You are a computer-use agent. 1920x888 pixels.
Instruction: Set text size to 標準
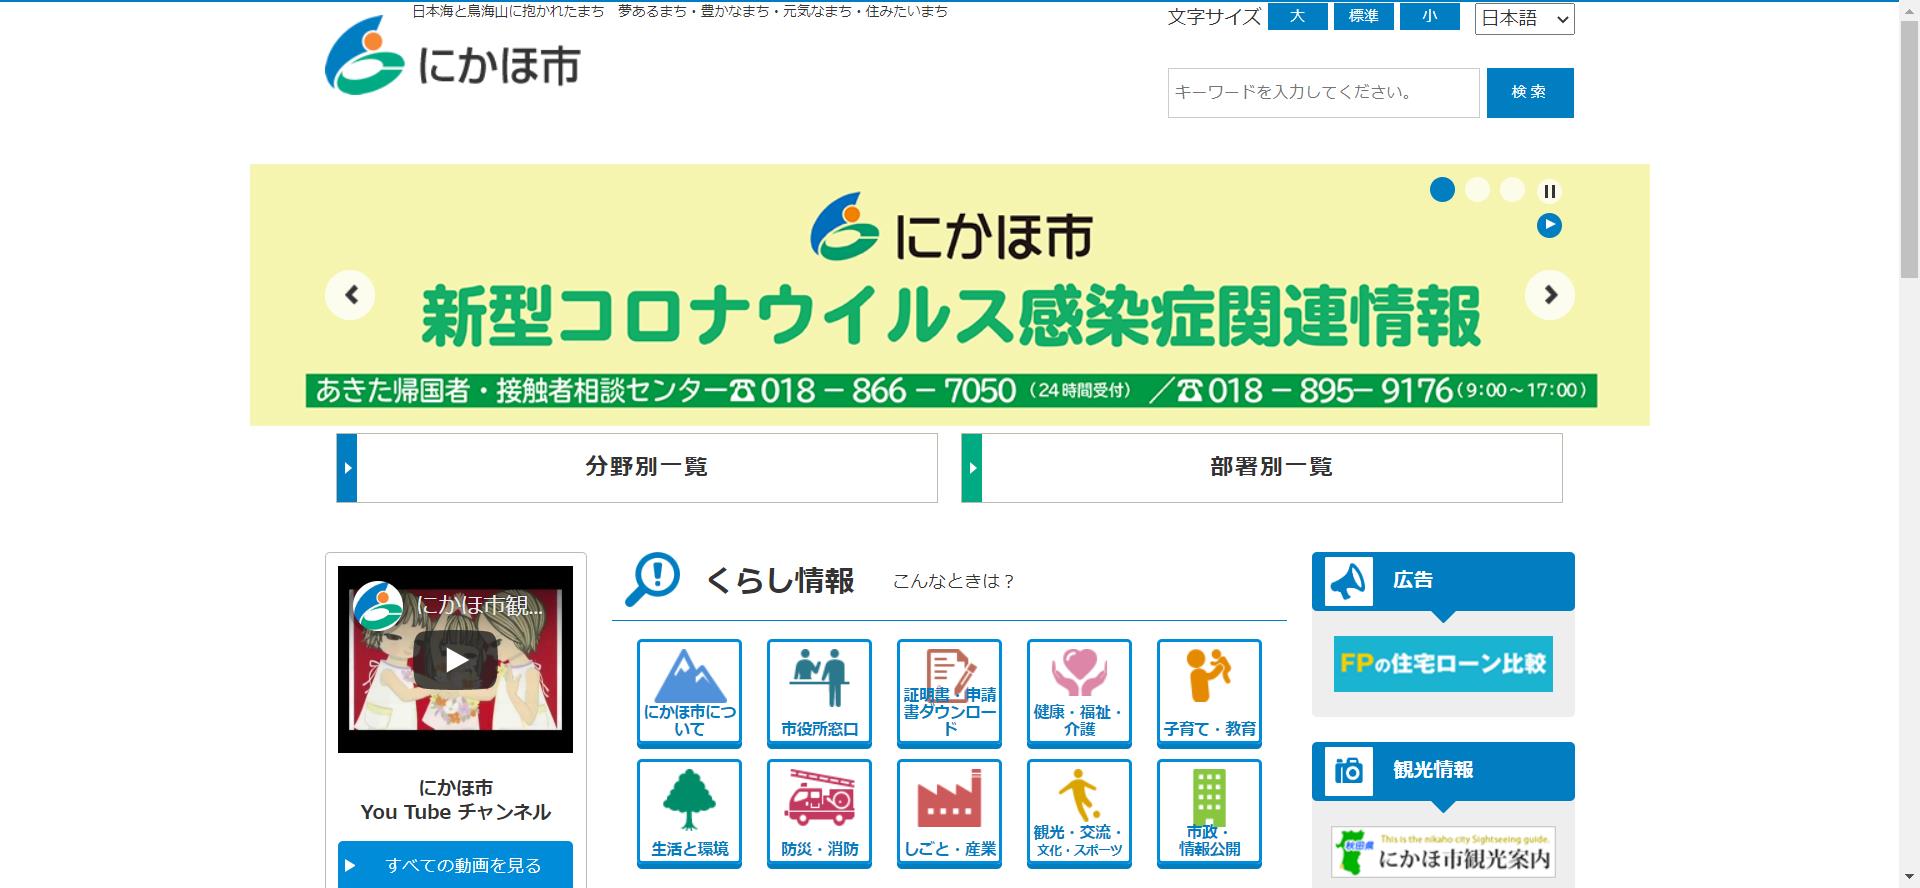(1364, 17)
